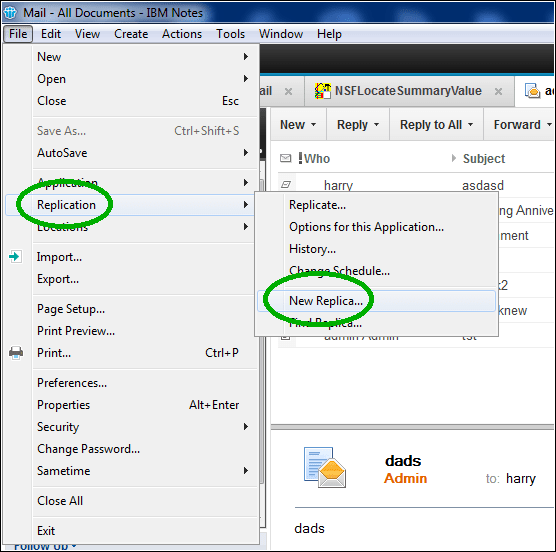Open the Actions menu in menu bar
Screen dimensions: 556x552
182,34
